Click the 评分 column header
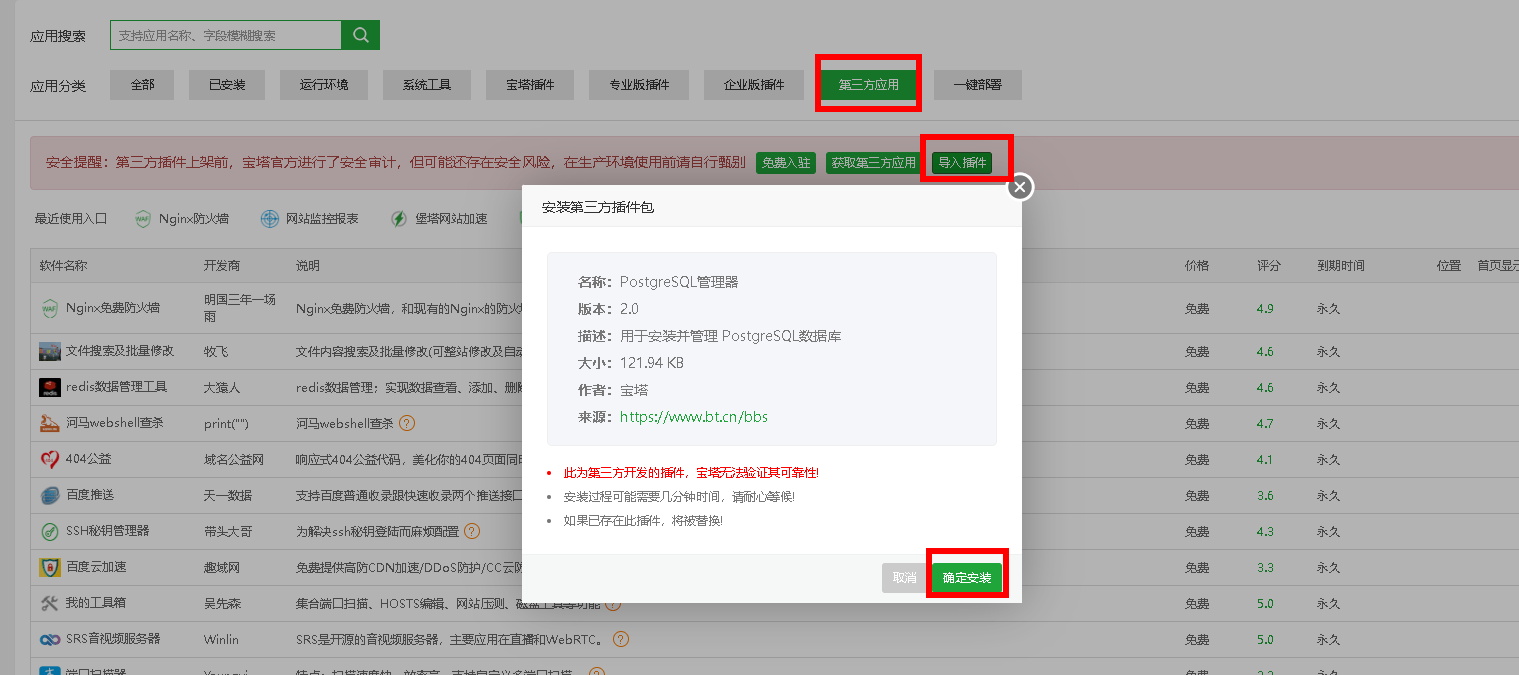Screen dimensions: 1519x675 (x=1269, y=266)
